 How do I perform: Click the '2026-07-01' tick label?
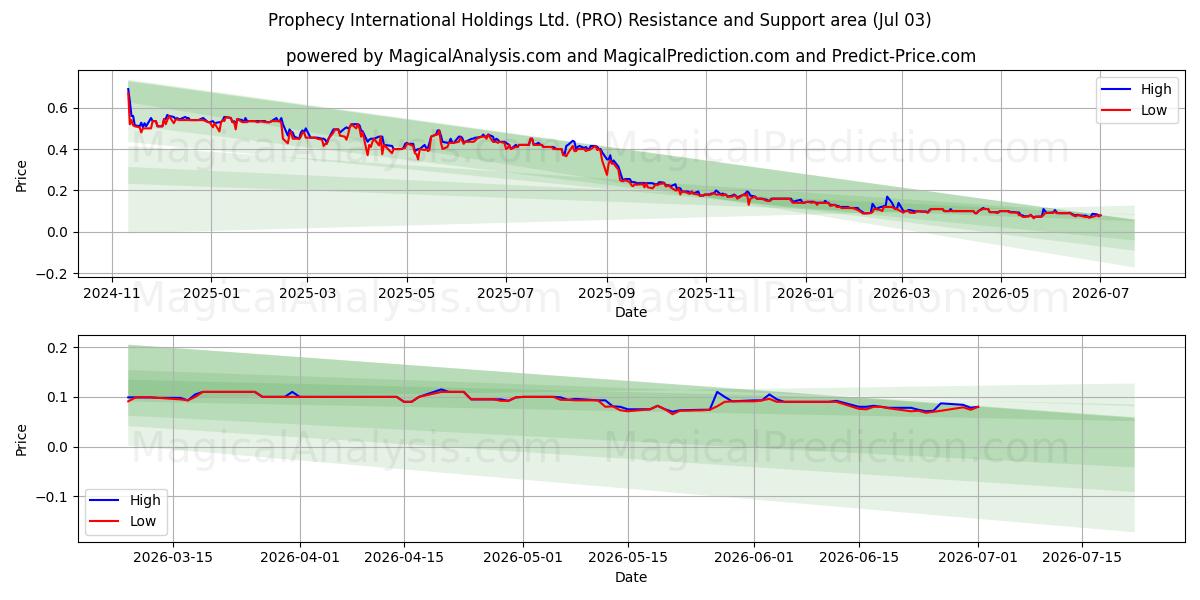coord(977,557)
